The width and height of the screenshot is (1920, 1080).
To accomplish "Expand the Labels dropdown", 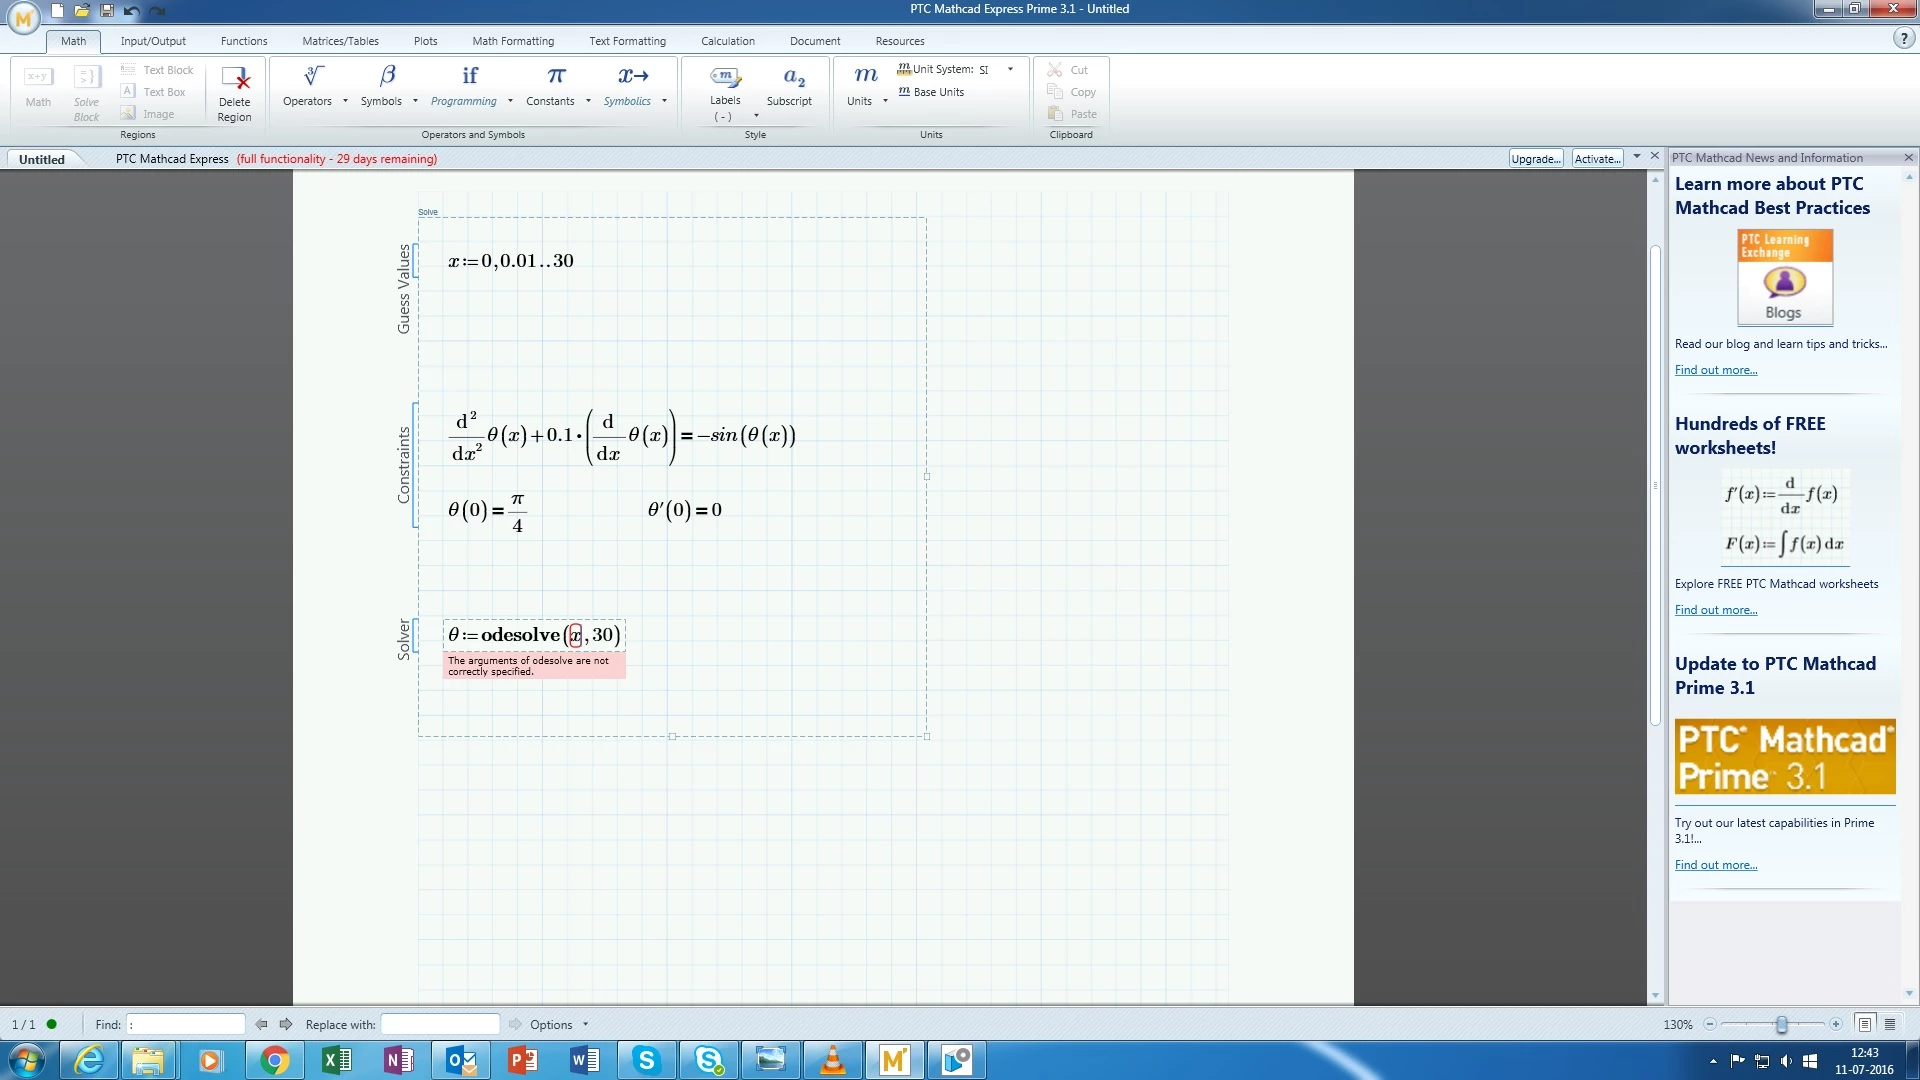I will point(756,116).
